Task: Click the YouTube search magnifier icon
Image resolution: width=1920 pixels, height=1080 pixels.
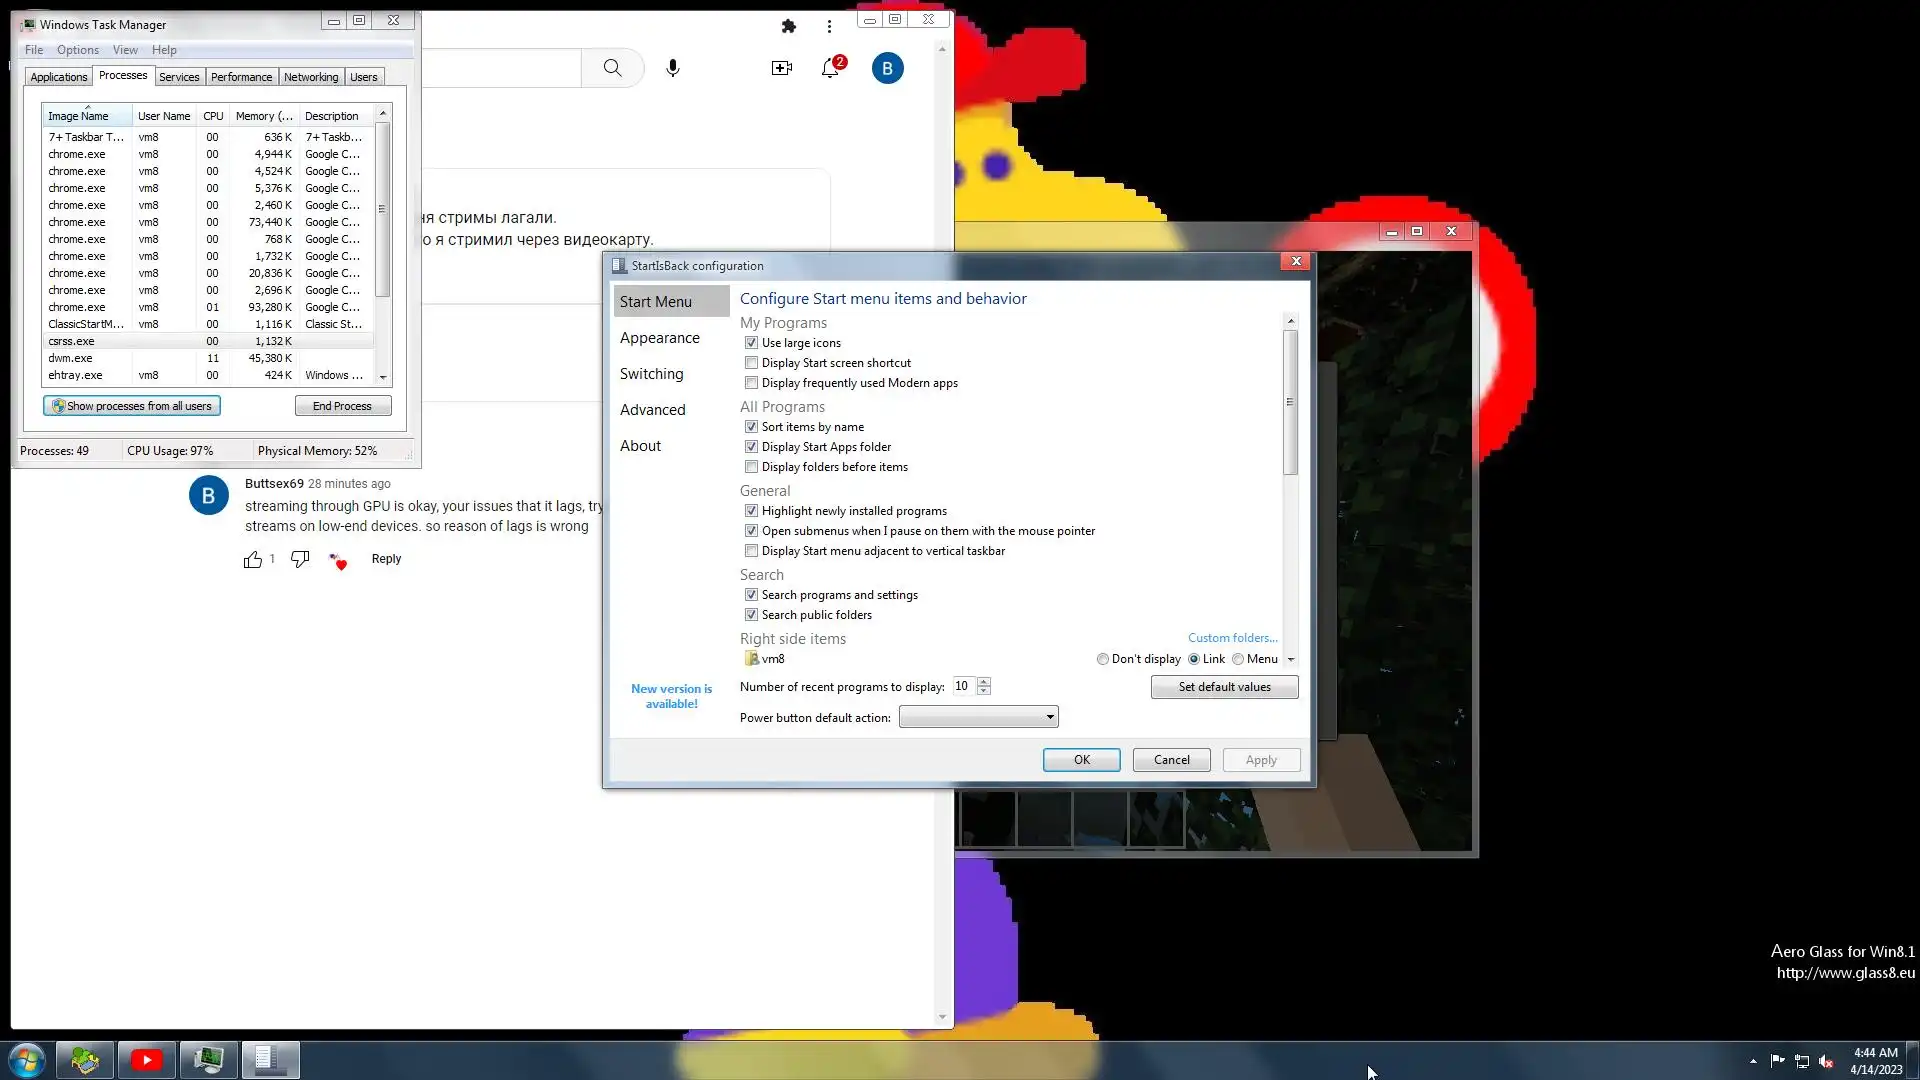Action: [612, 68]
